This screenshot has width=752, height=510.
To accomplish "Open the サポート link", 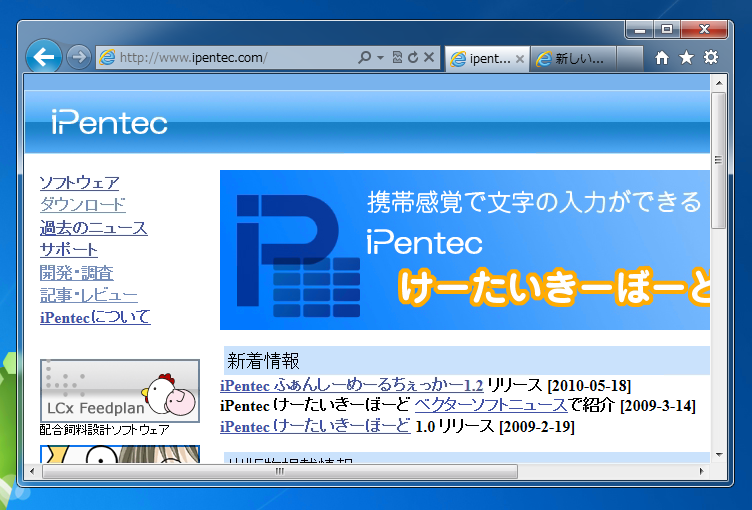I will tap(69, 249).
